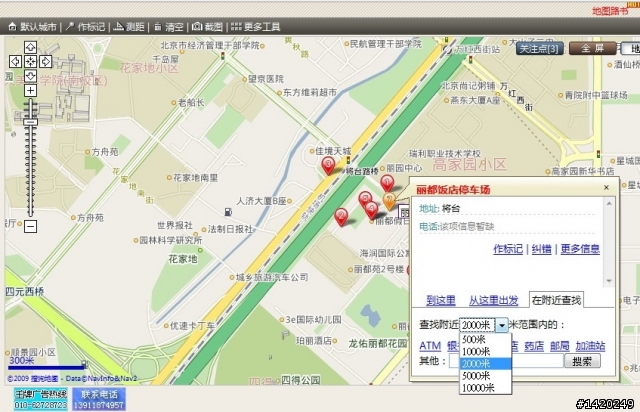Click the 珀丽酒店 map label
This screenshot has height=412, width=640.
click(313, 341)
